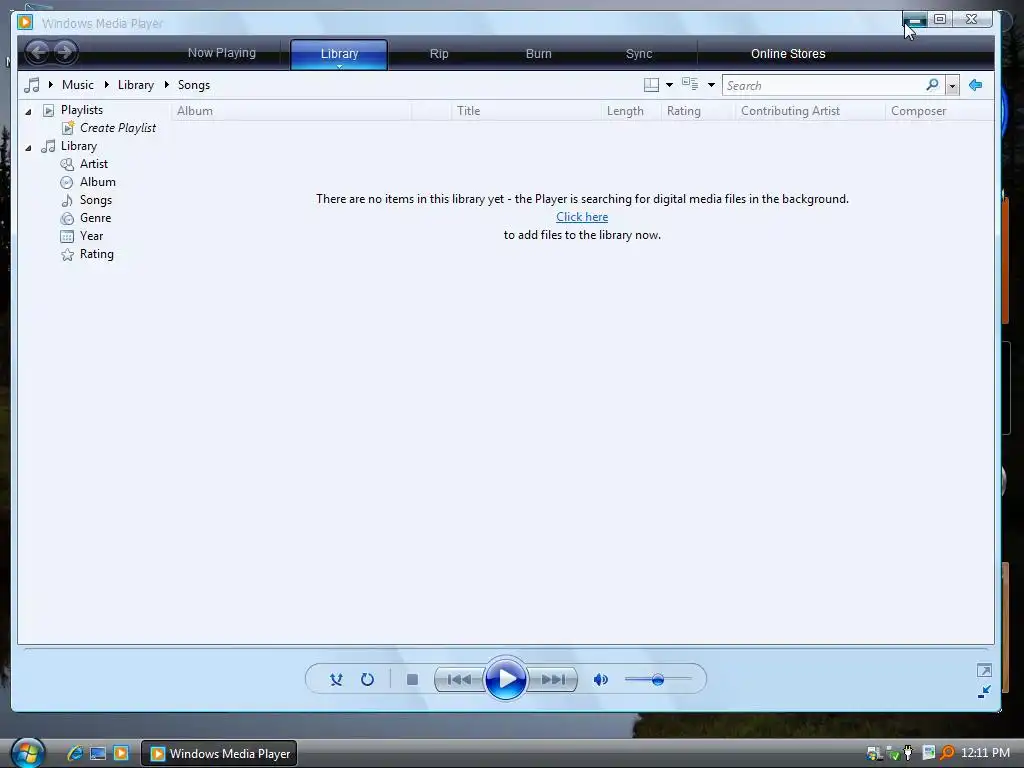Open the search options dropdown arrow
Viewport: 1024px width, 768px height.
coord(952,86)
